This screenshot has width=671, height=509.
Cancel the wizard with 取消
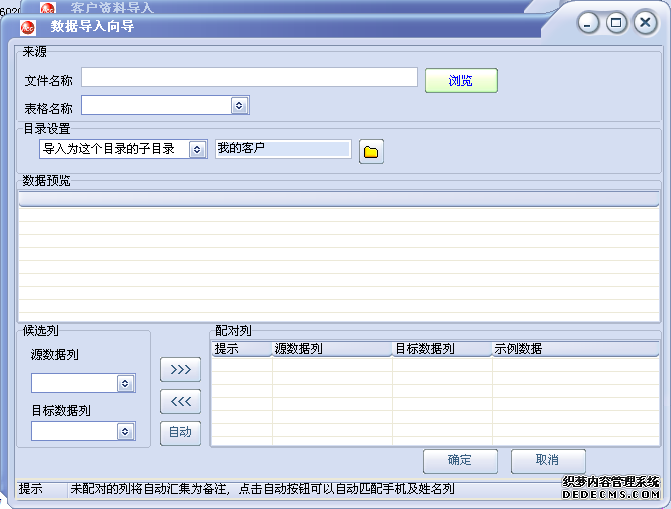click(x=547, y=460)
